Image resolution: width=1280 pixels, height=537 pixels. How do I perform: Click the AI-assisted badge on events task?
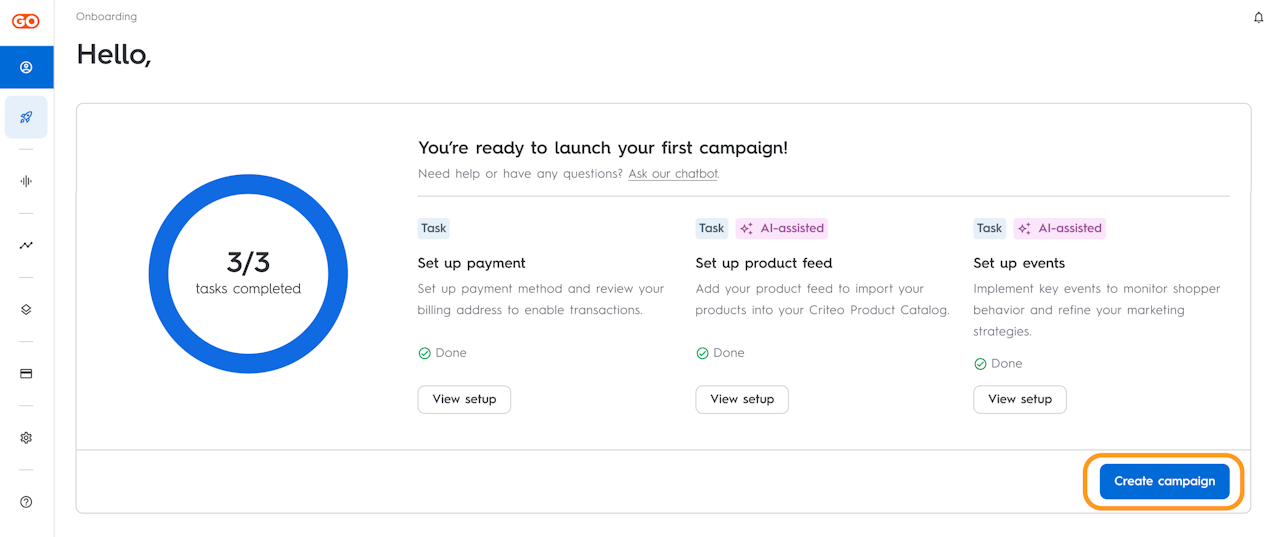pyautogui.click(x=1060, y=228)
